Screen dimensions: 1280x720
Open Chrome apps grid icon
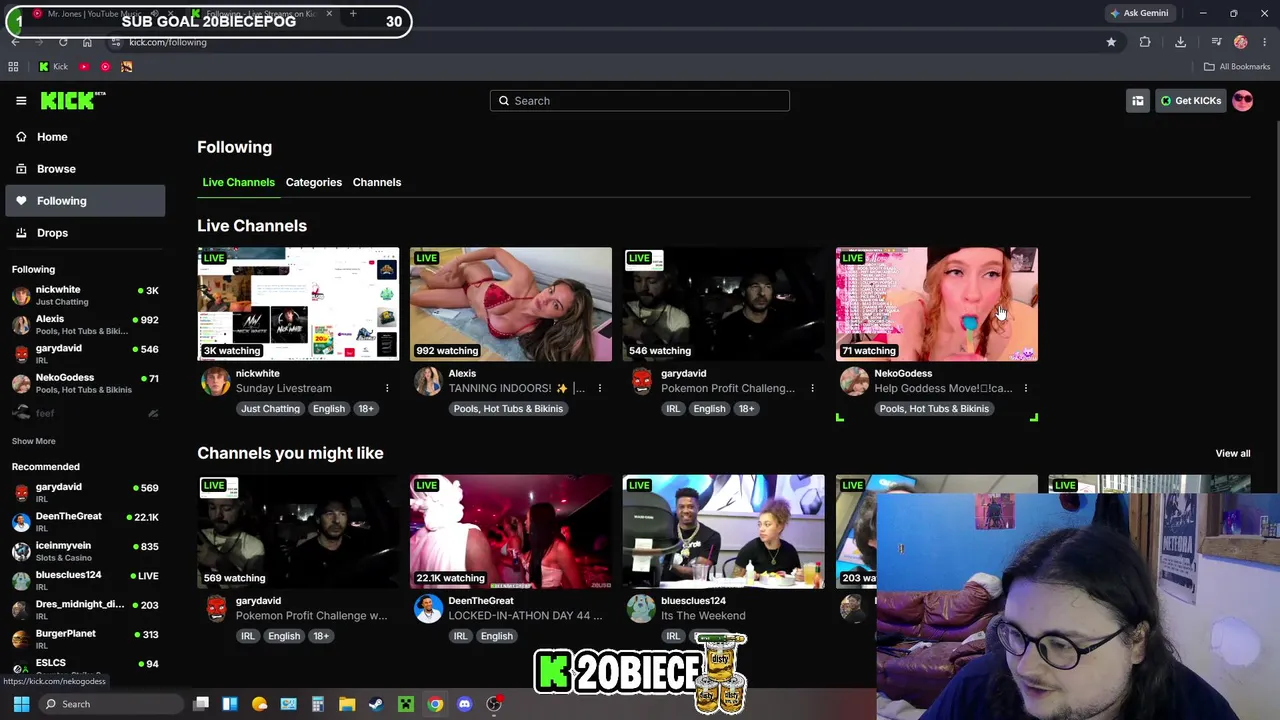click(13, 67)
